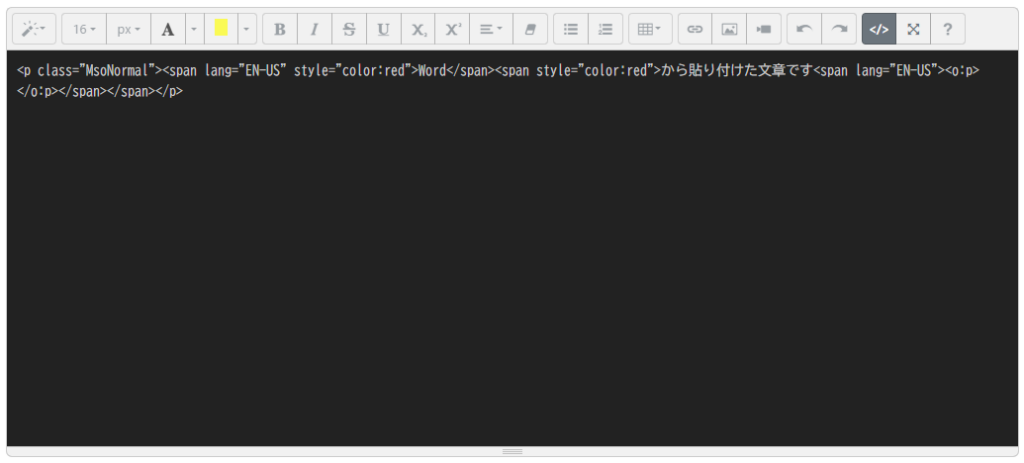The height and width of the screenshot is (463, 1024).
Task: Expand the px unit dropdown
Action: pos(128,29)
